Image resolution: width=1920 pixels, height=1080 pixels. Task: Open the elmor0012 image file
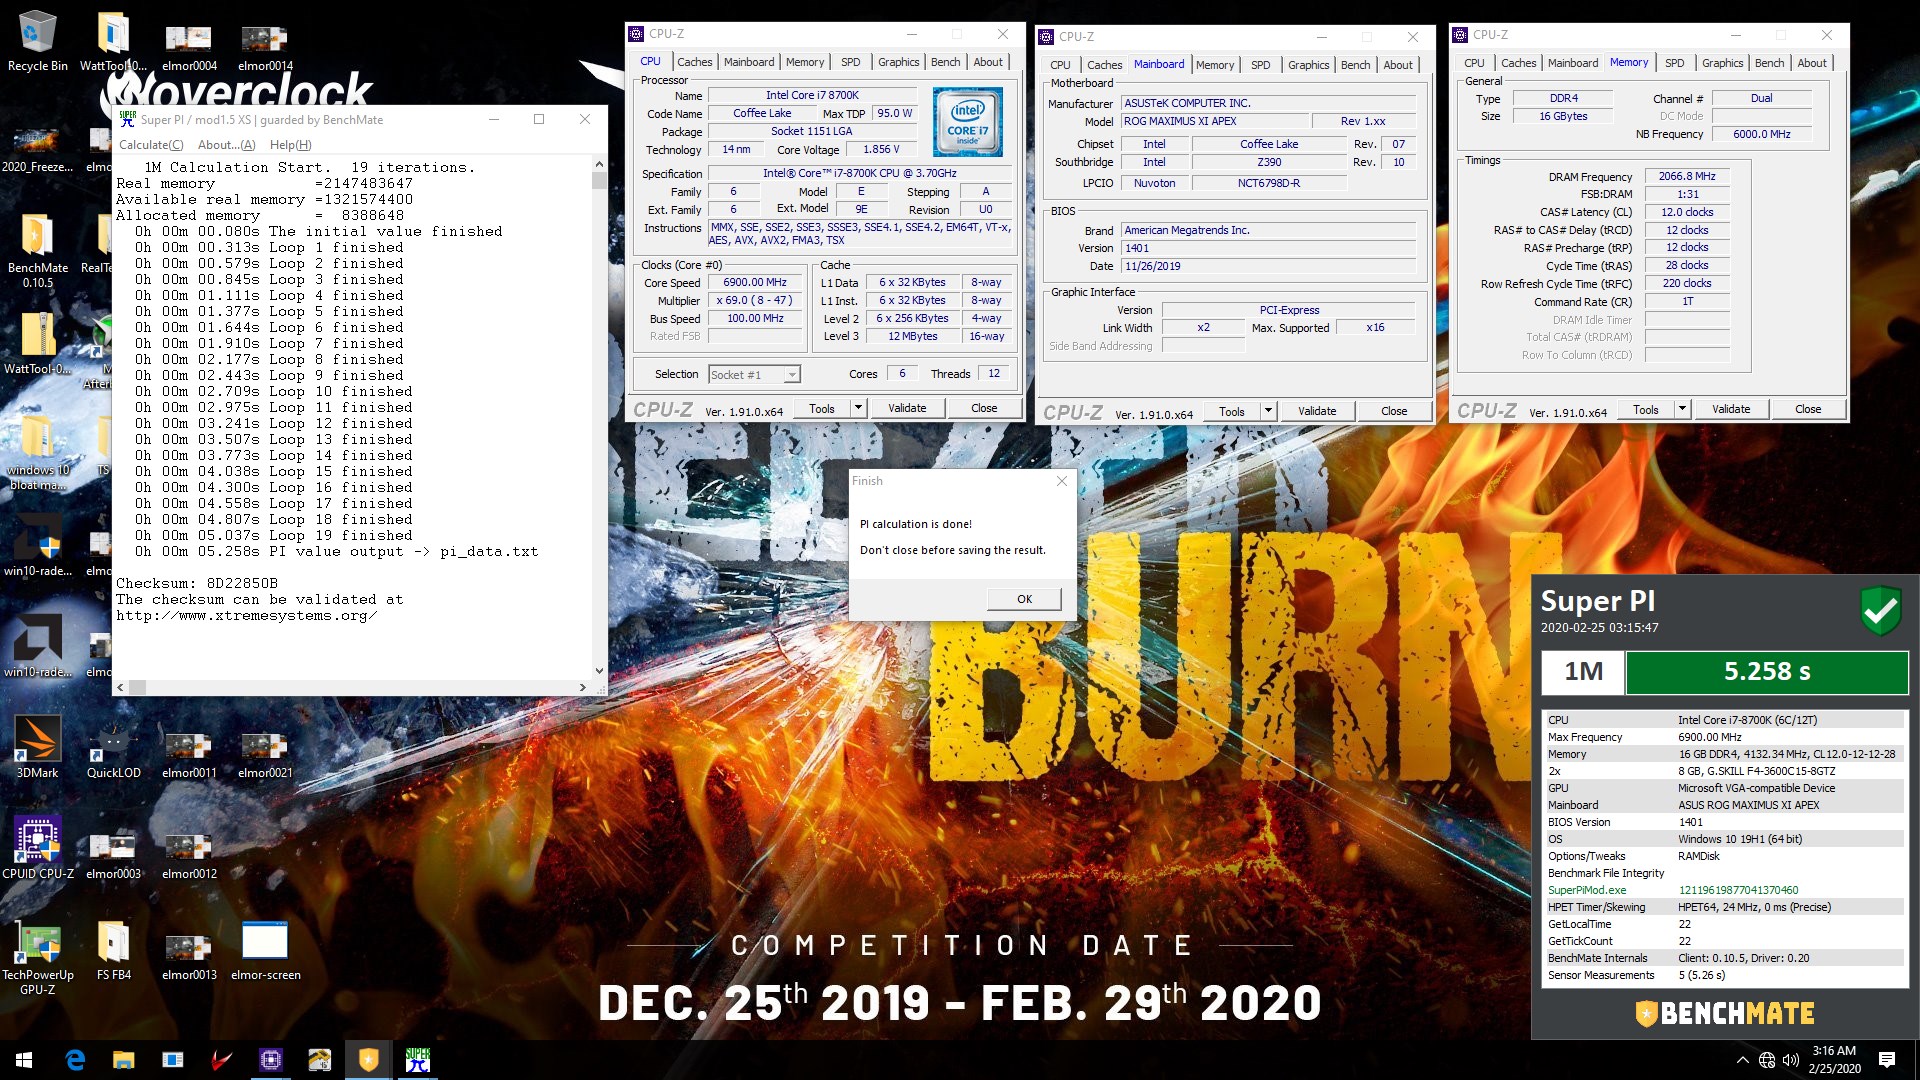pos(189,854)
